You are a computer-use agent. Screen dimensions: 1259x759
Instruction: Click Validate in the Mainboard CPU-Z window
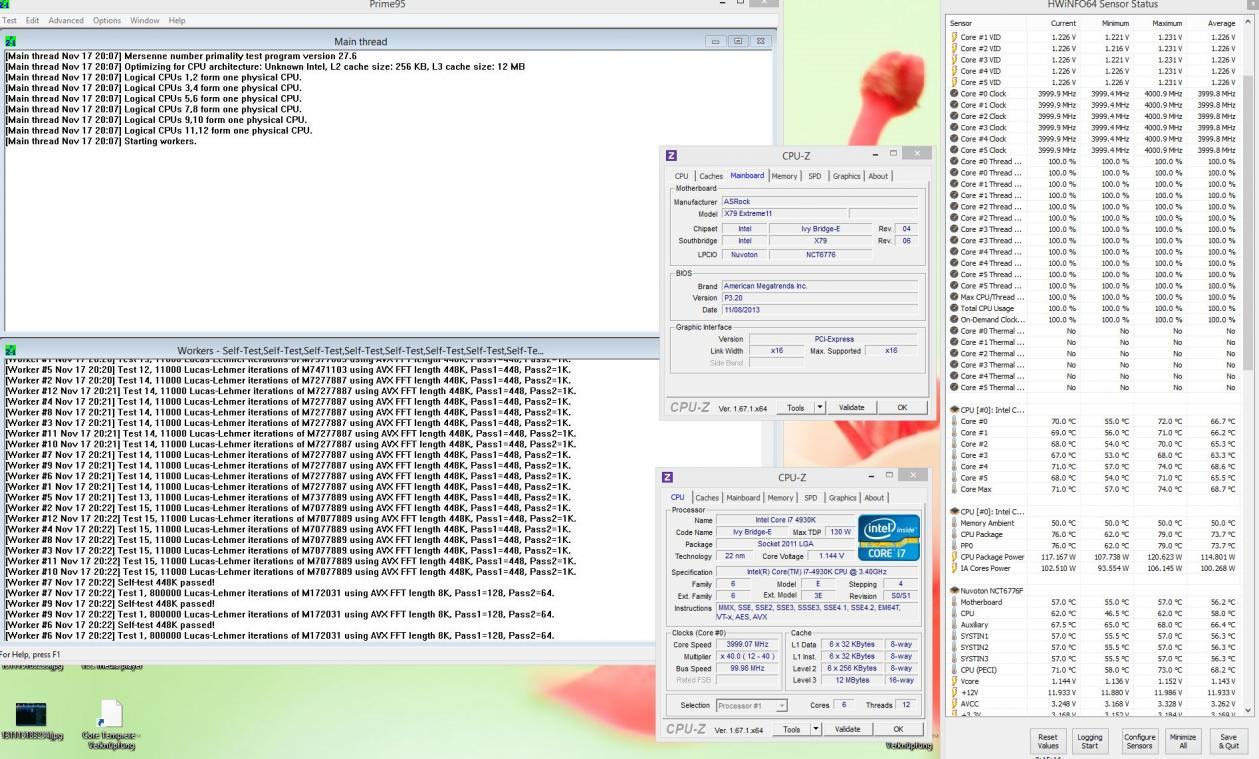click(850, 408)
